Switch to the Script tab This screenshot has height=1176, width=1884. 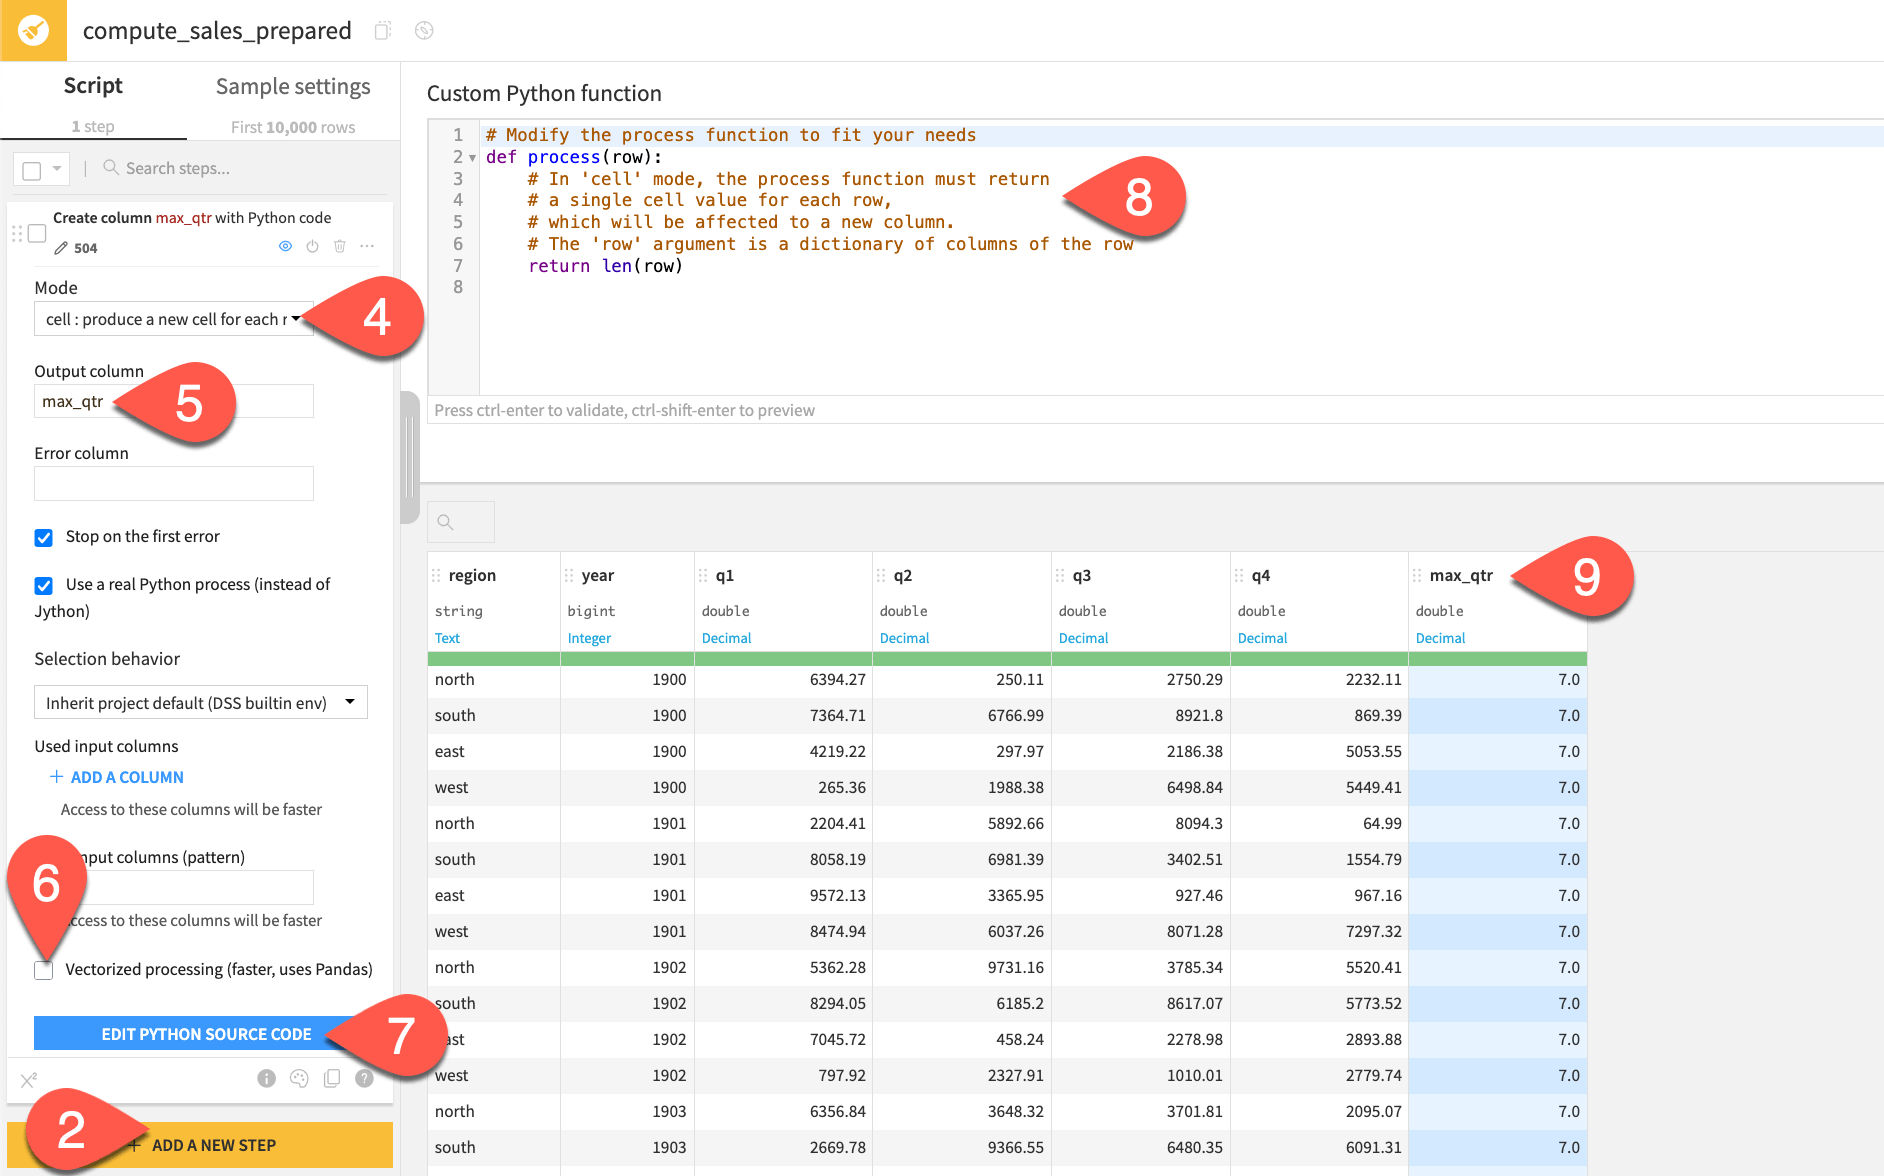click(93, 86)
